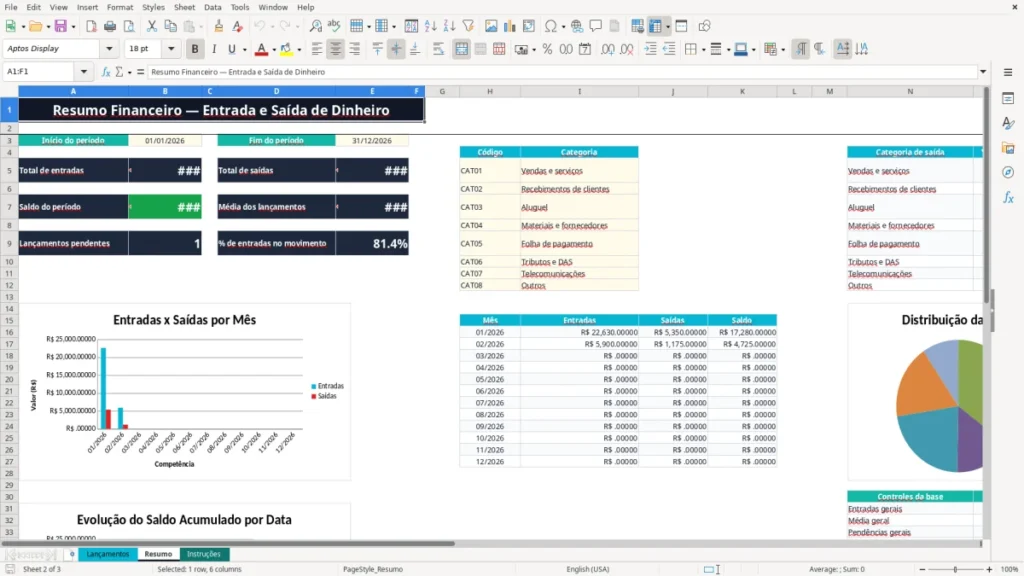Click the Export as PDF icon
Image resolution: width=1024 pixels, height=576 pixels.
pyautogui.click(x=91, y=26)
